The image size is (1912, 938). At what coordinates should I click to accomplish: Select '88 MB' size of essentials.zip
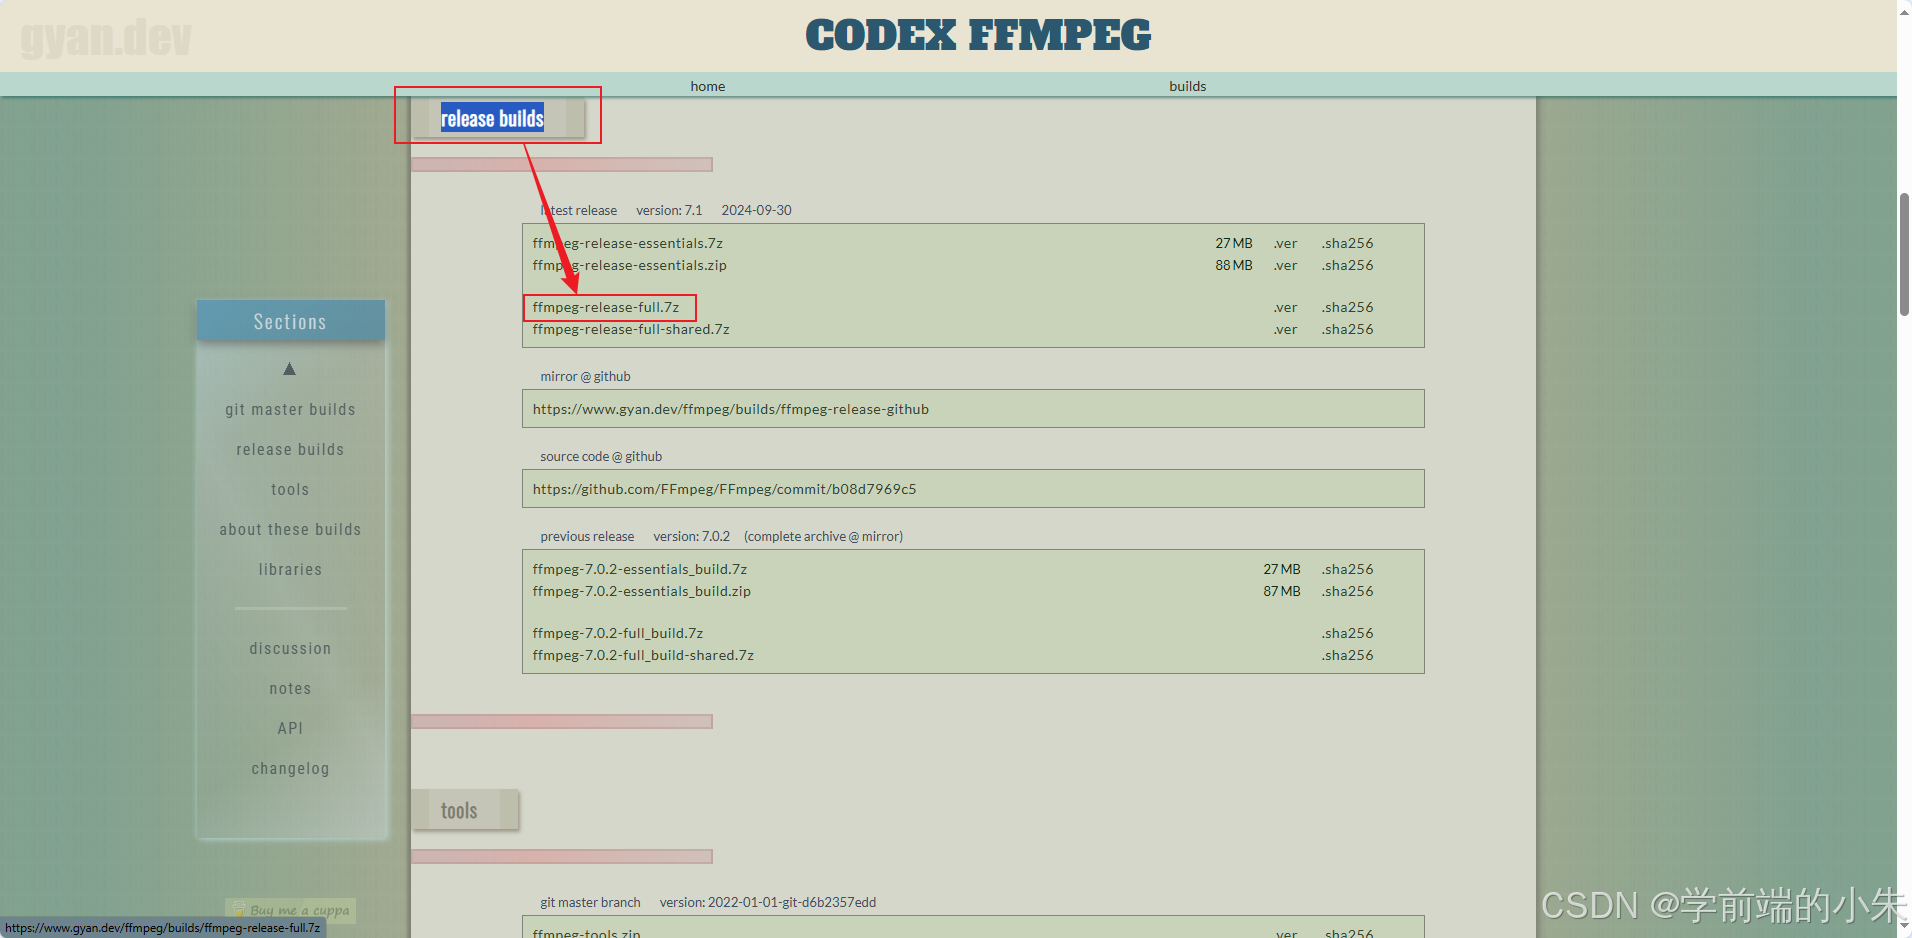pos(1233,265)
